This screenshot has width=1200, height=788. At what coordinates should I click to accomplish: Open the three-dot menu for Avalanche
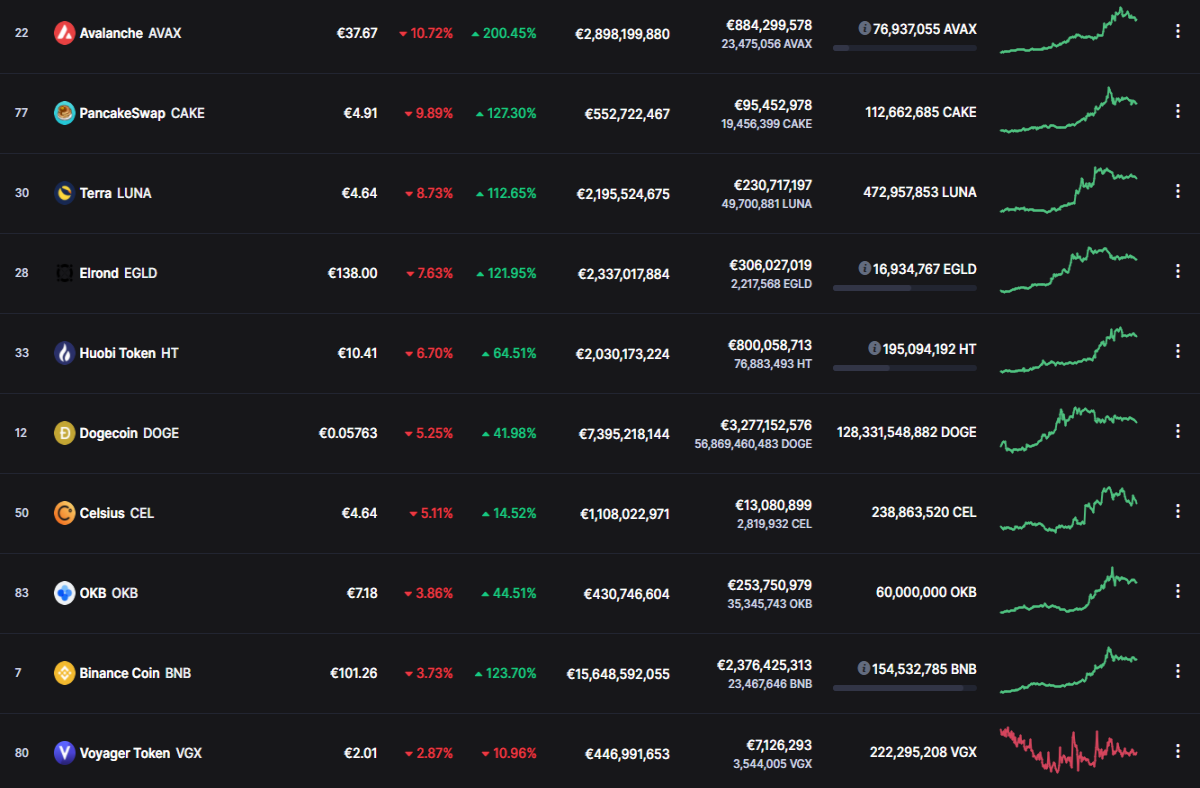1177,32
